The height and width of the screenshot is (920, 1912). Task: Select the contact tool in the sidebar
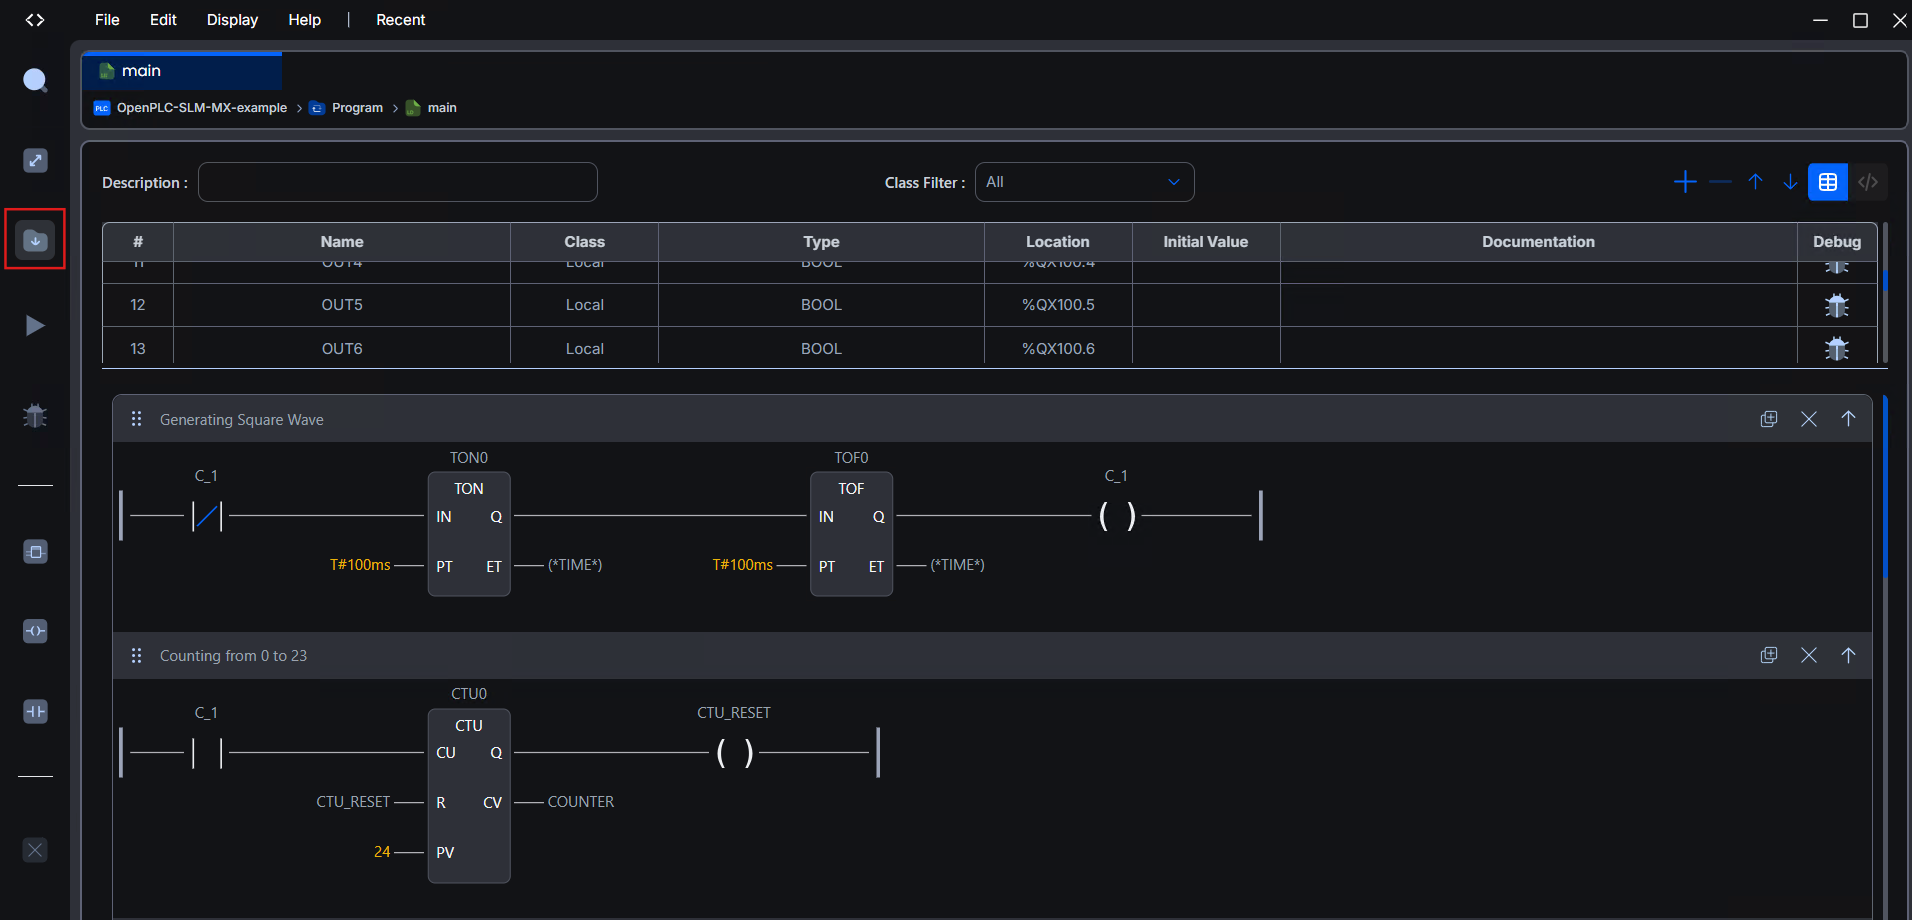(35, 711)
